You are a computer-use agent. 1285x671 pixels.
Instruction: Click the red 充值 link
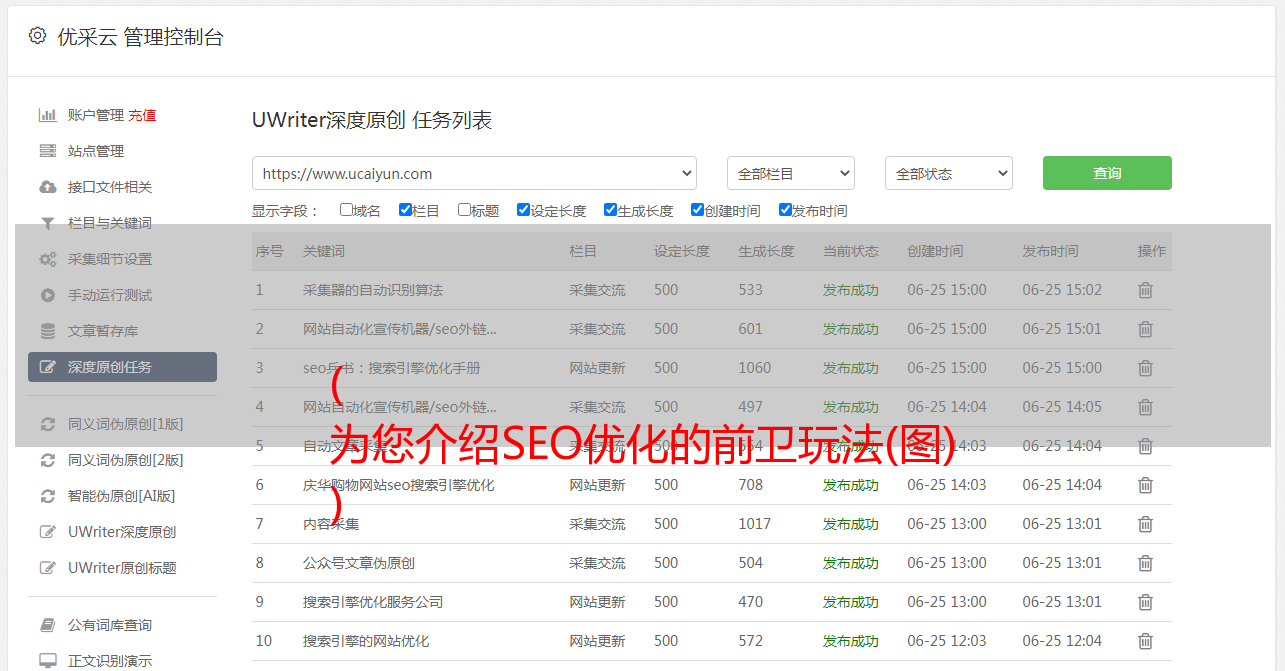click(x=142, y=115)
